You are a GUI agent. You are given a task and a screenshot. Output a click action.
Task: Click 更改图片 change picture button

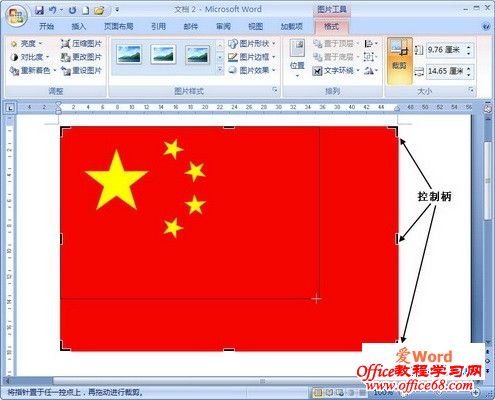tap(81, 57)
